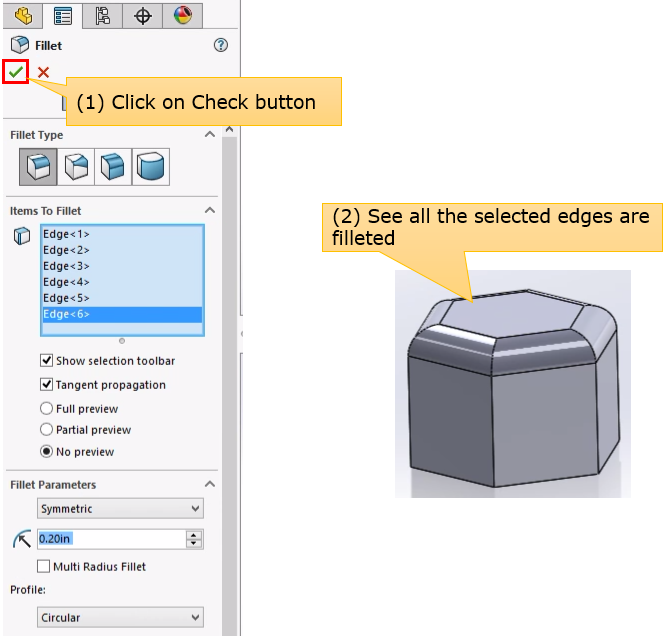Image resolution: width=668 pixels, height=641 pixels.
Task: Enable Multi Radius Fillet checkbox
Action: point(43,566)
